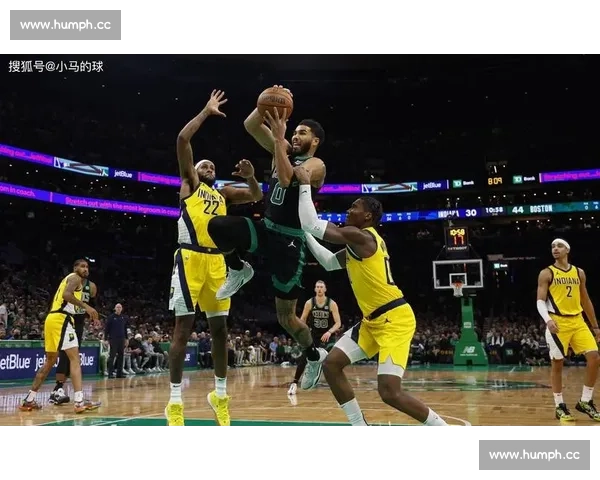Click the Celtics player standing in the background
The height and width of the screenshot is (480, 600).
pyautogui.click(x=320, y=318)
